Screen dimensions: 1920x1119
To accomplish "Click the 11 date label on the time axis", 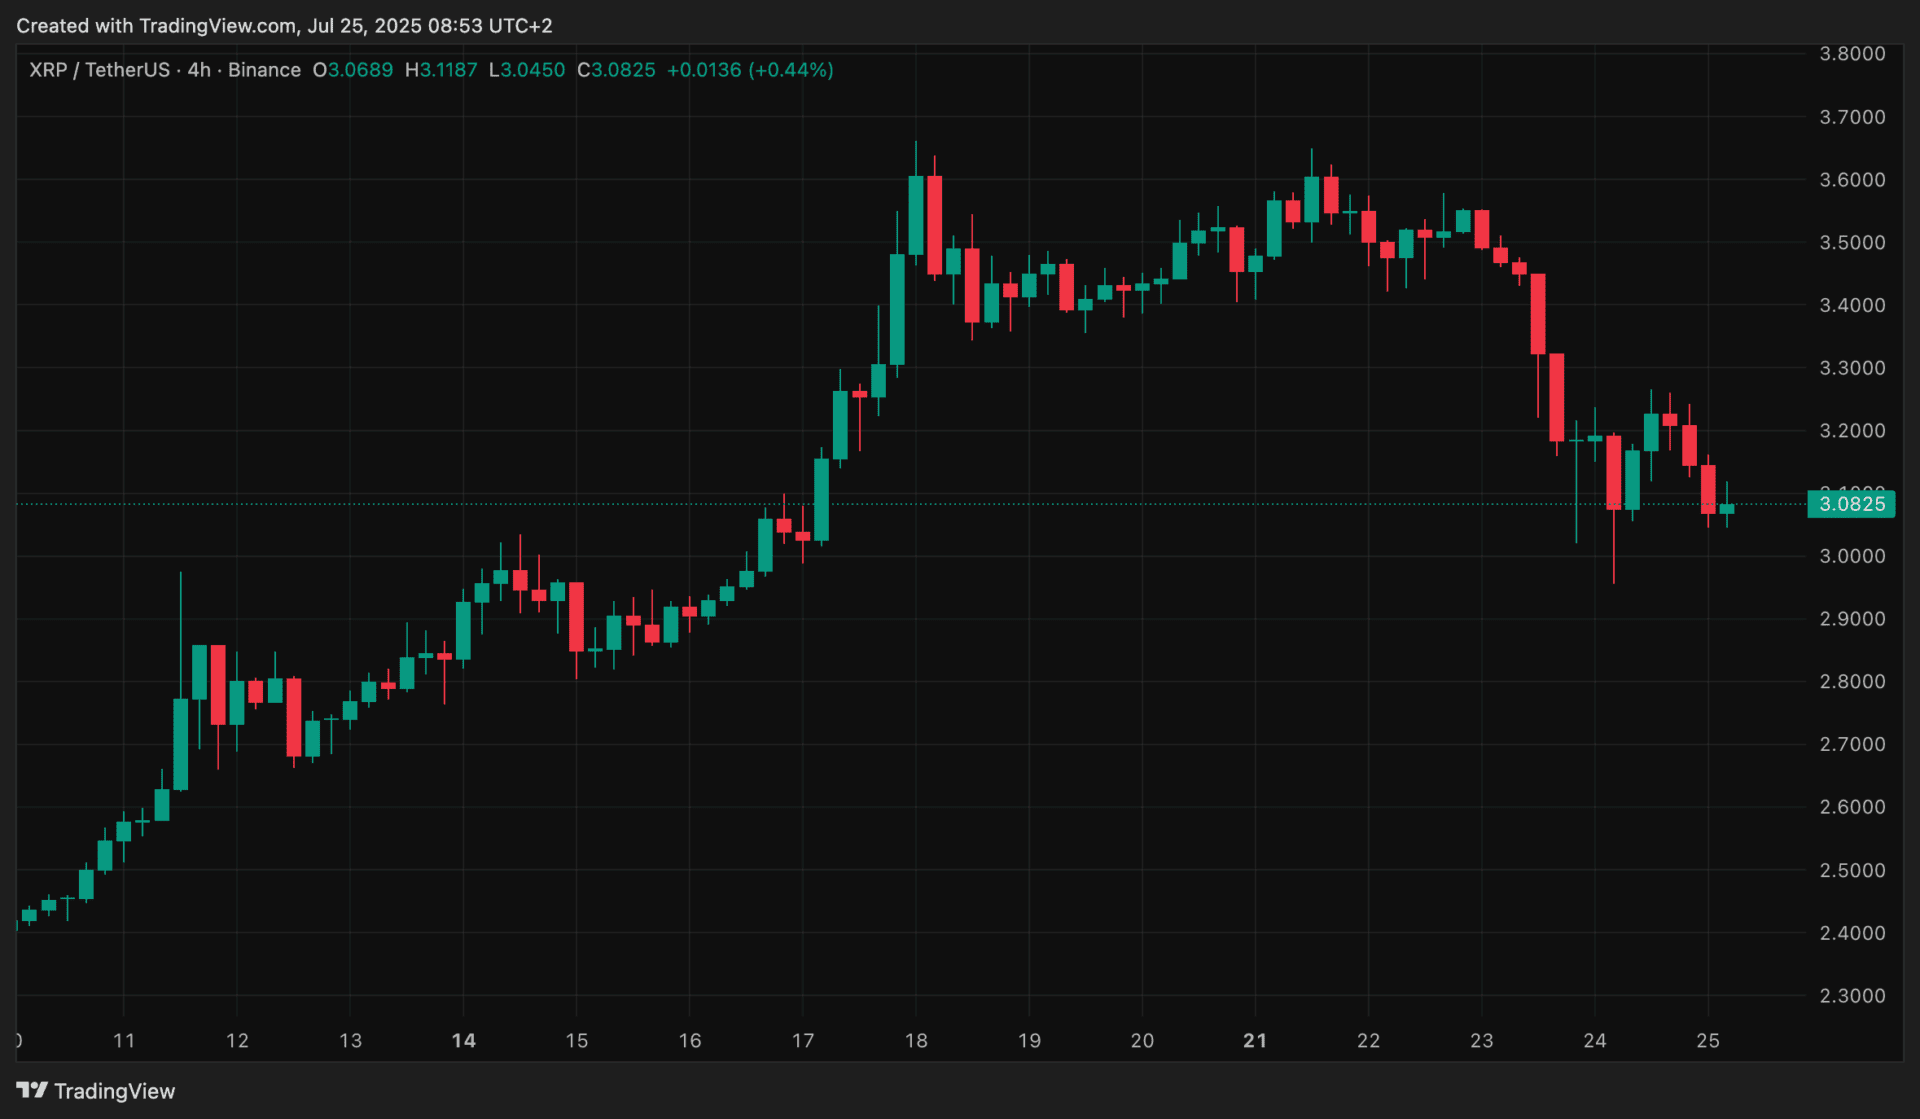I will [124, 1040].
